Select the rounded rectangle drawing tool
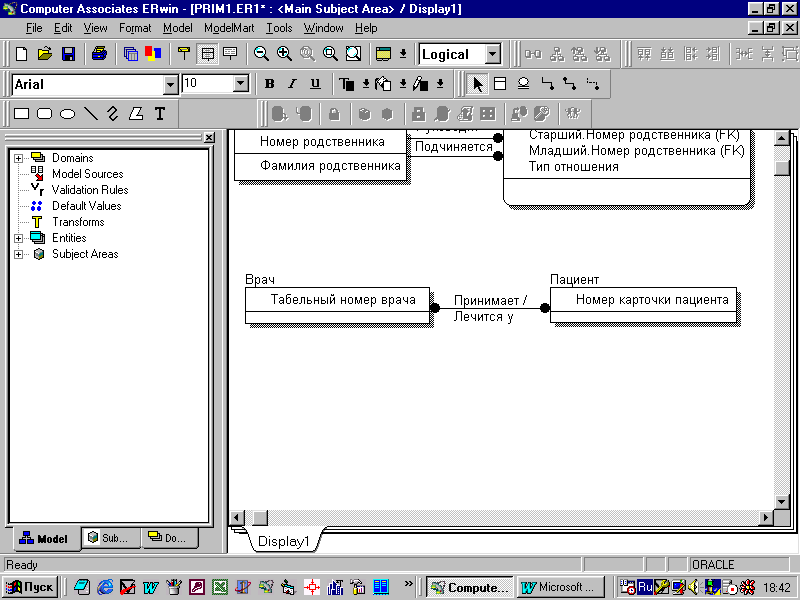Screen dimensions: 800x600 pos(44,114)
